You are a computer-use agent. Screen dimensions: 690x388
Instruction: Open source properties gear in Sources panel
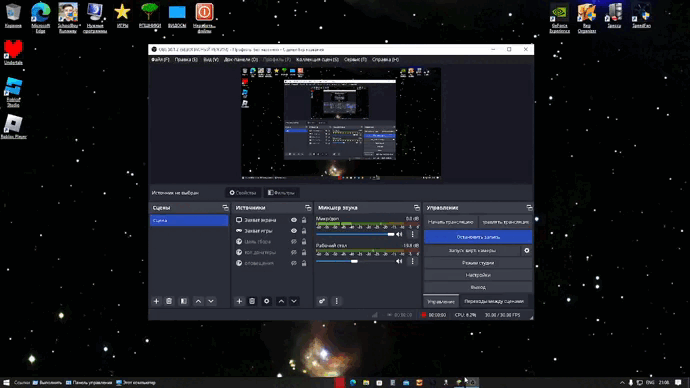pos(267,301)
